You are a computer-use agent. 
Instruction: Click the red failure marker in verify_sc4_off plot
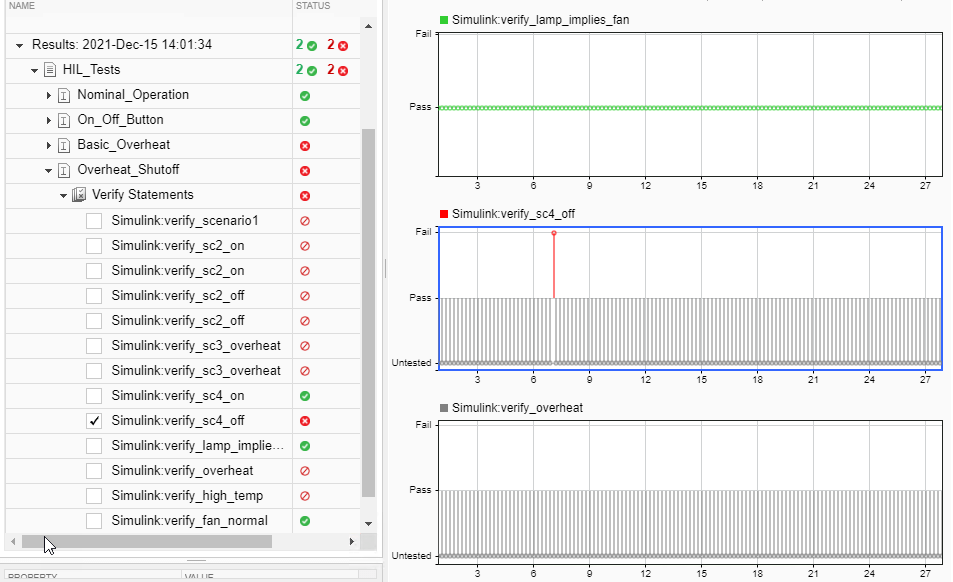click(x=554, y=233)
